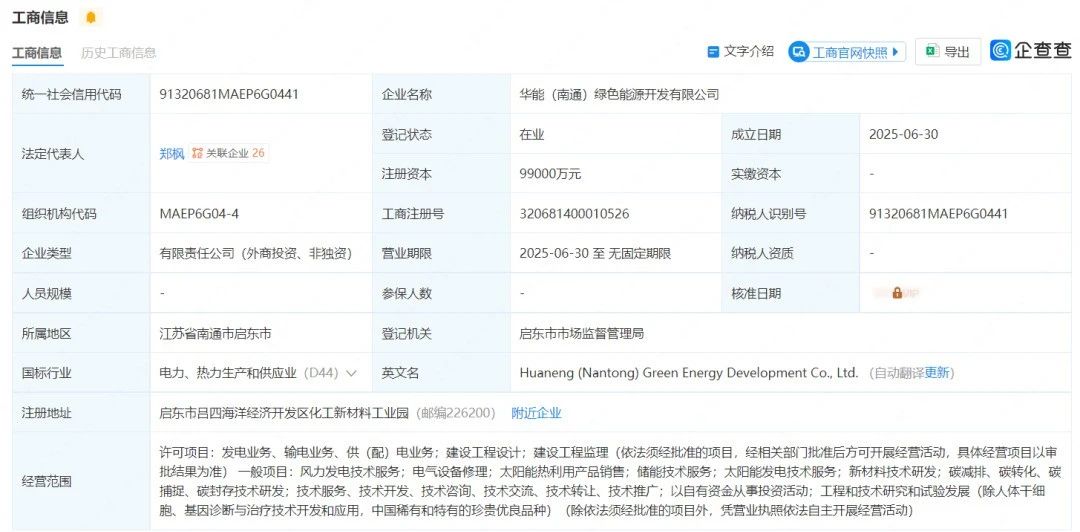Click 关联企业 26 badge
Viewport: 1080px width, 532px height.
point(235,154)
